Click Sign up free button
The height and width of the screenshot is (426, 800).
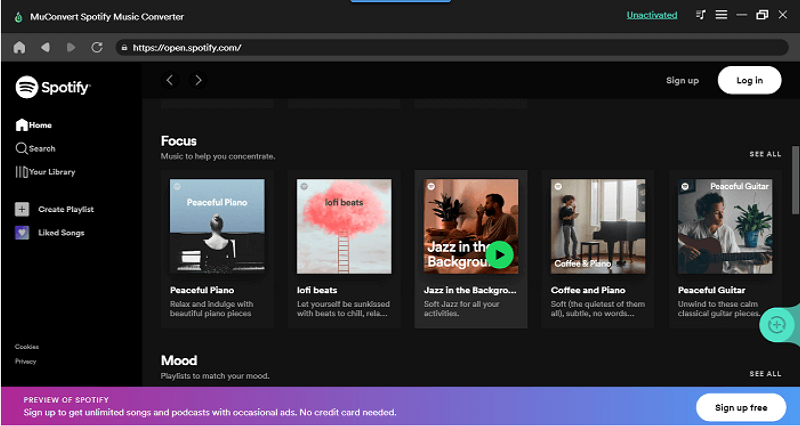741,407
